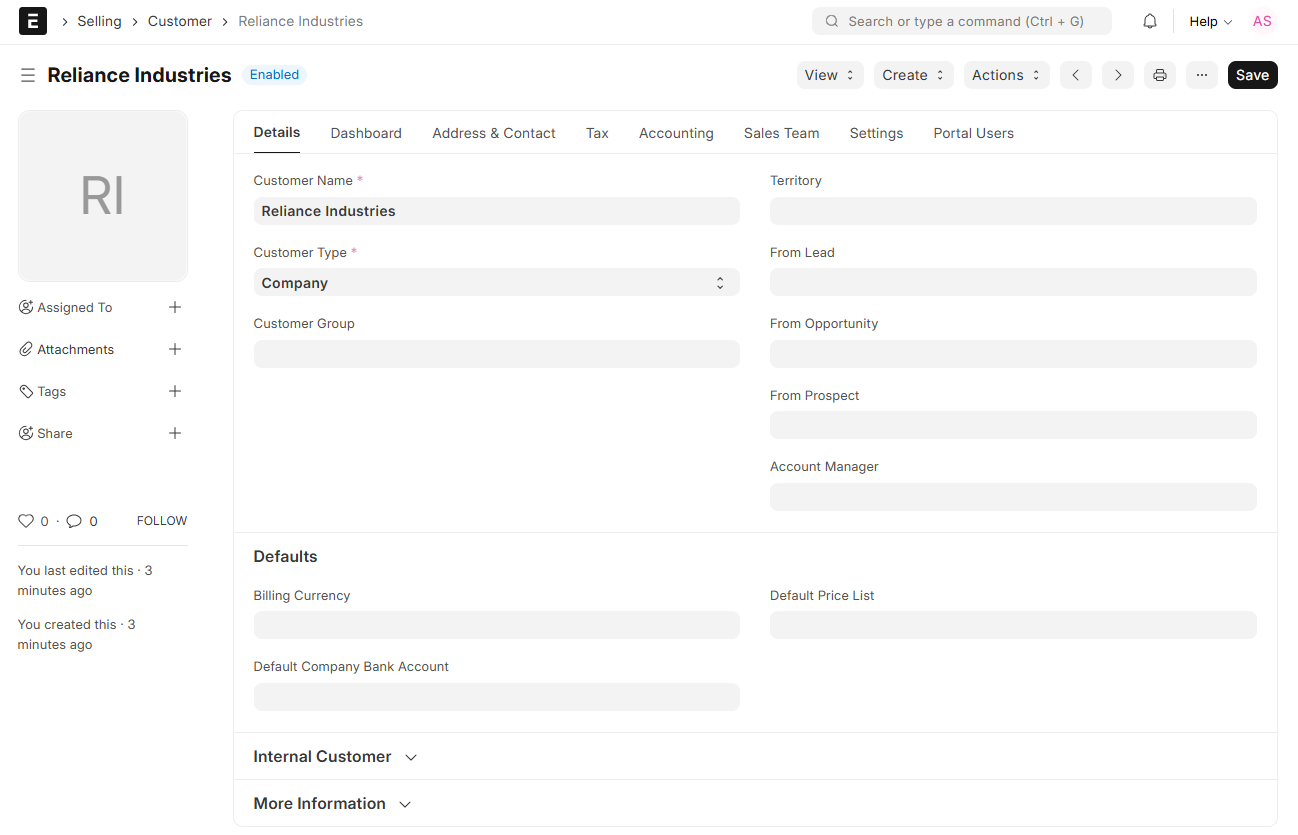The width and height of the screenshot is (1298, 835).
Task: Like this document with heart icon
Action: pyautogui.click(x=26, y=521)
